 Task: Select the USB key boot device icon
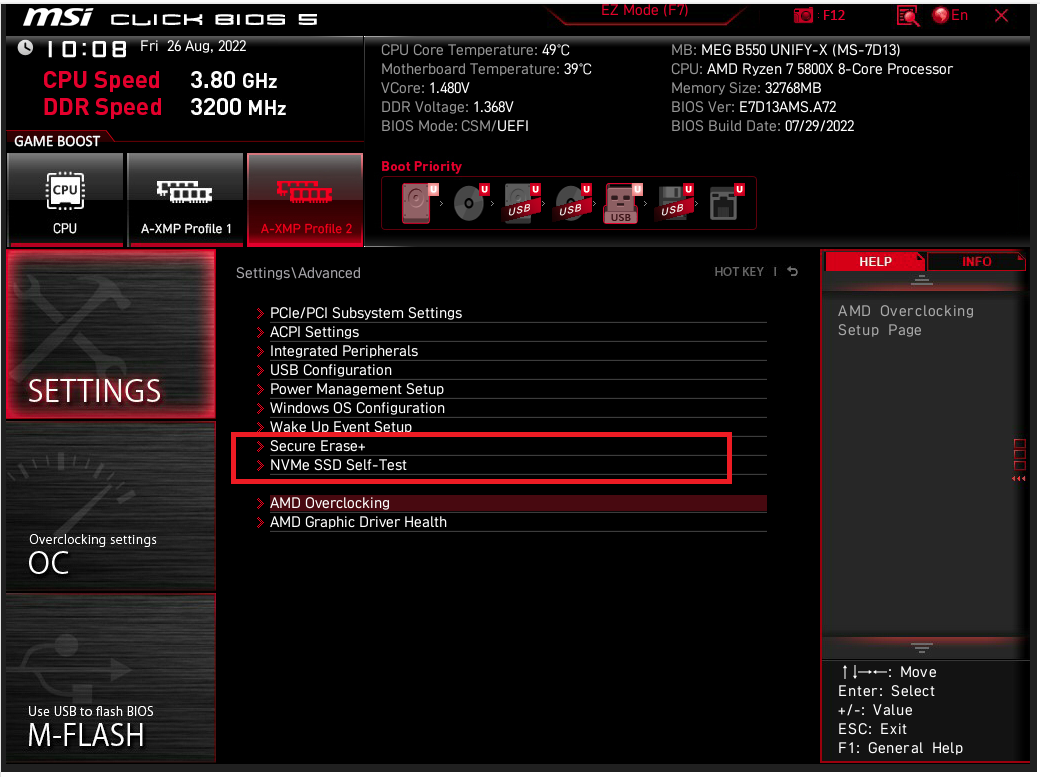point(622,203)
